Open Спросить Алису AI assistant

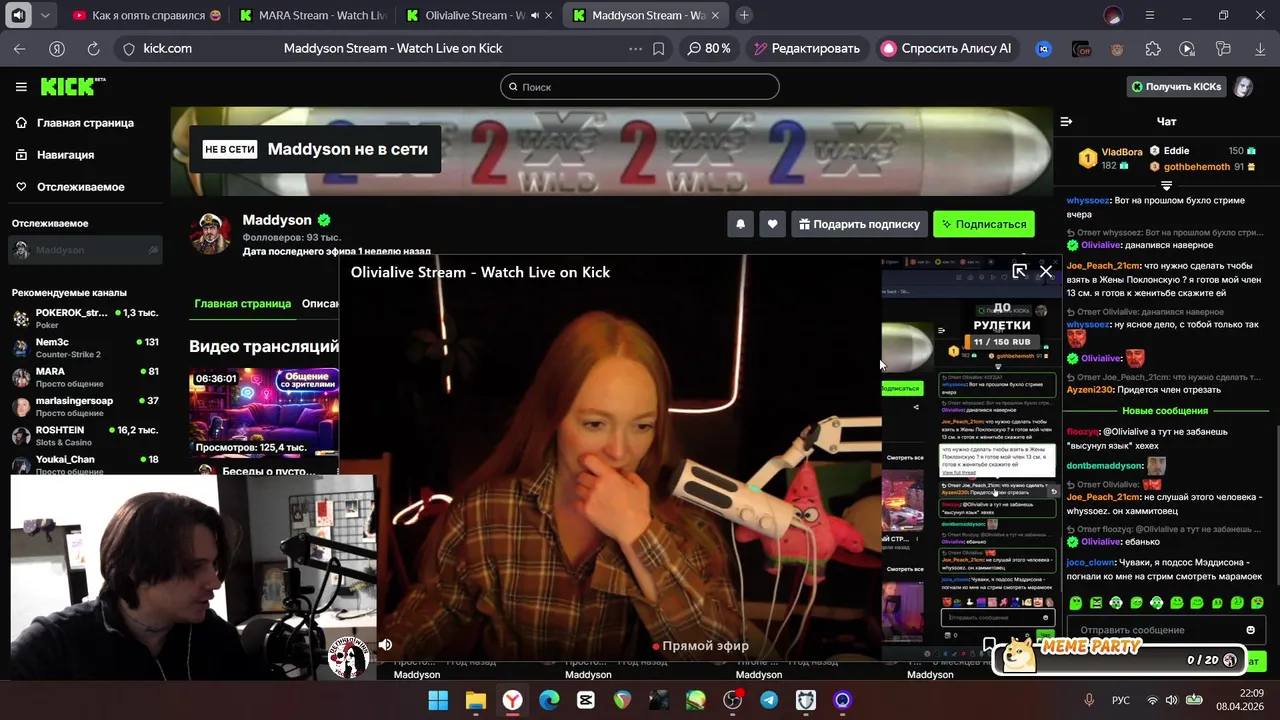pyautogui.click(x=946, y=48)
